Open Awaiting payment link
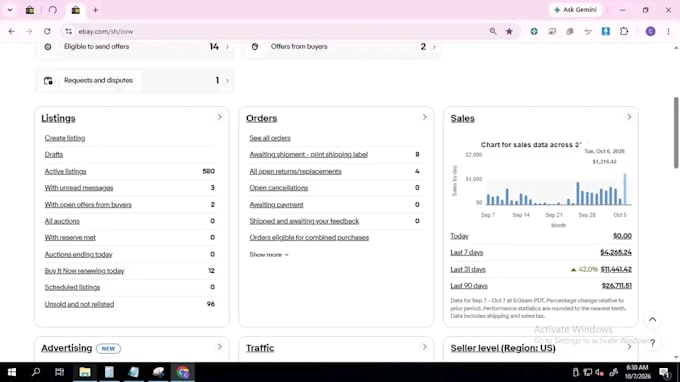Viewport: 680px width, 382px height. click(x=276, y=205)
